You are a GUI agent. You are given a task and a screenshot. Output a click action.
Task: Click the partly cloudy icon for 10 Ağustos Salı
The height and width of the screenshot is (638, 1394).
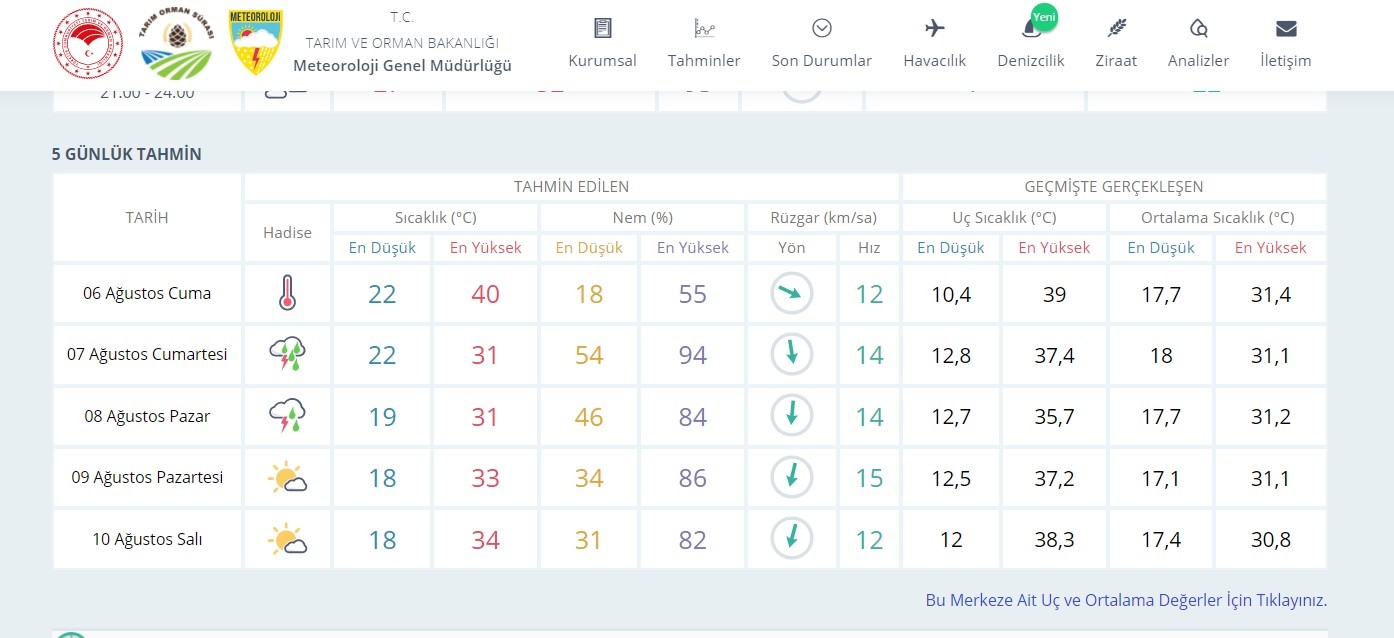pos(287,540)
